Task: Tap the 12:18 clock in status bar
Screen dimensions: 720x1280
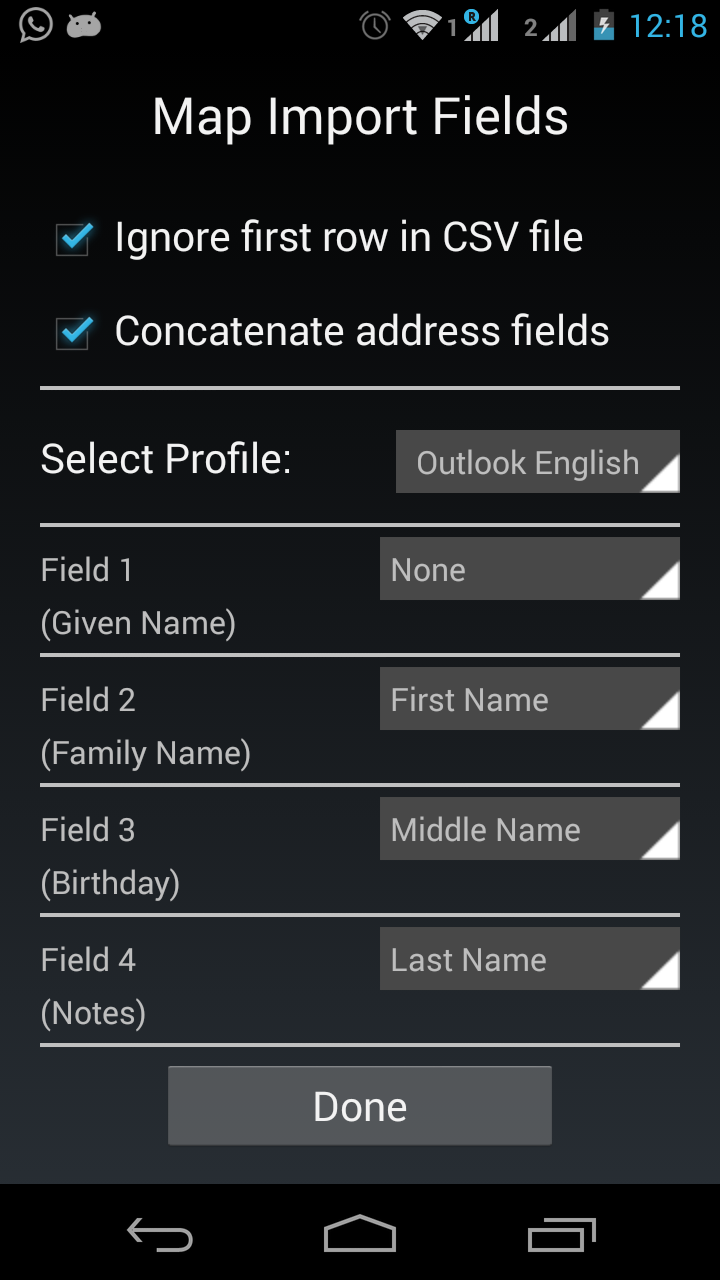Action: [667, 26]
